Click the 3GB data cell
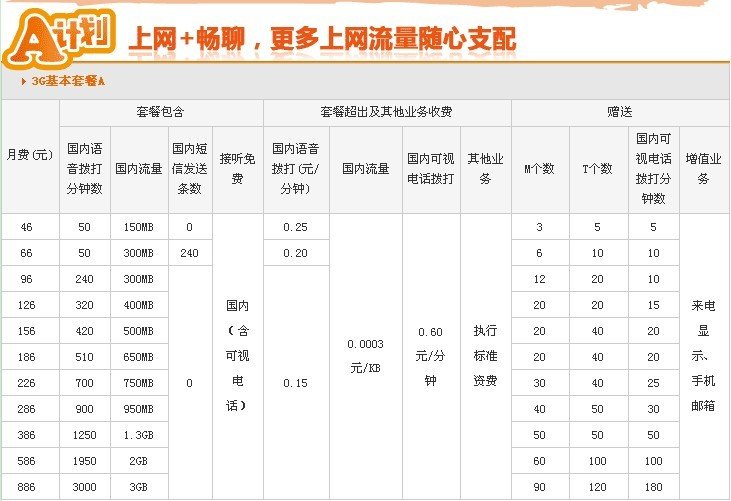Image resolution: width=731 pixels, height=501 pixels. [139, 487]
